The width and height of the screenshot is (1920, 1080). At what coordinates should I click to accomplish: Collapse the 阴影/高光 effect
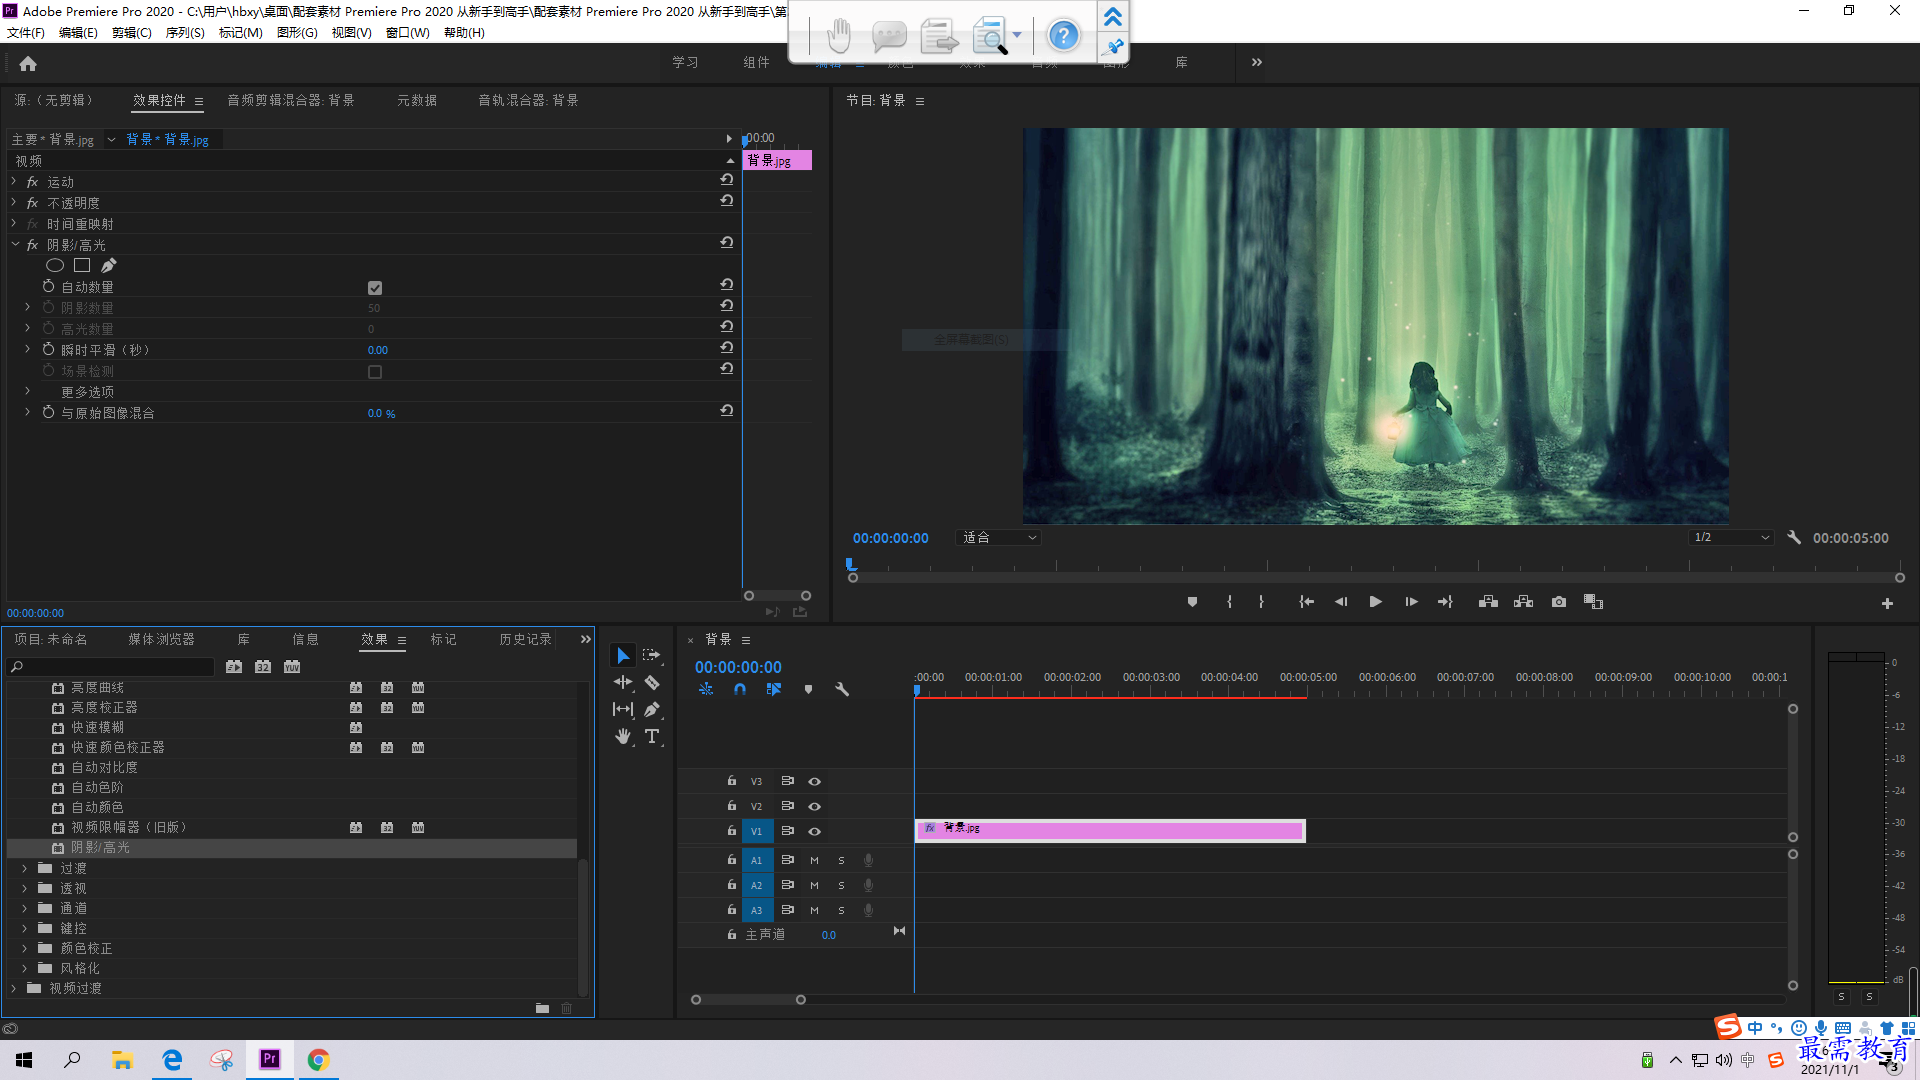tap(15, 244)
